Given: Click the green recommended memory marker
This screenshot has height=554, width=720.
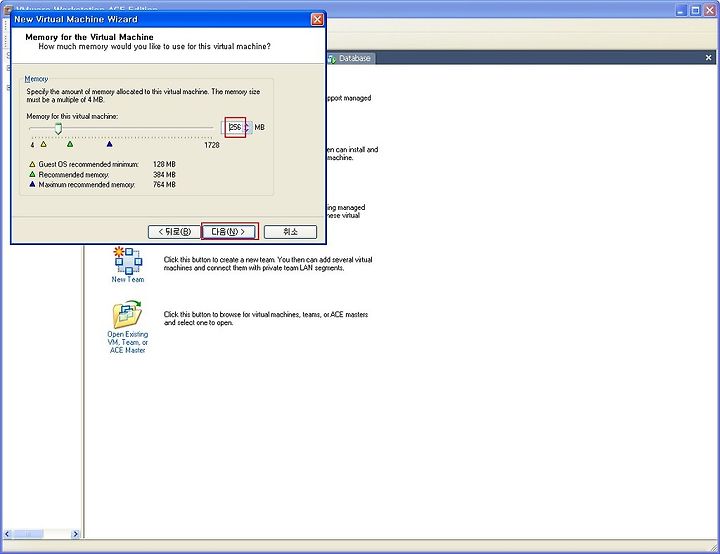Looking at the screenshot, I should pos(70,144).
